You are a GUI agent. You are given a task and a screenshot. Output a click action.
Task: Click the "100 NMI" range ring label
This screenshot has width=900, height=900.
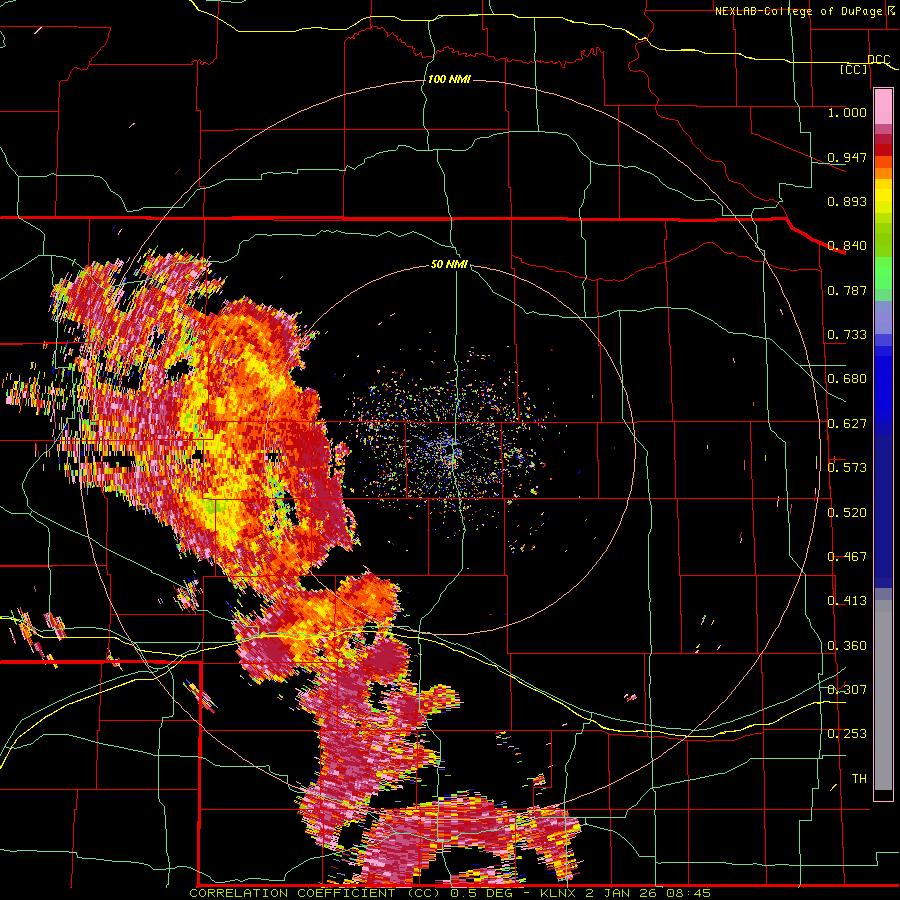point(449,79)
